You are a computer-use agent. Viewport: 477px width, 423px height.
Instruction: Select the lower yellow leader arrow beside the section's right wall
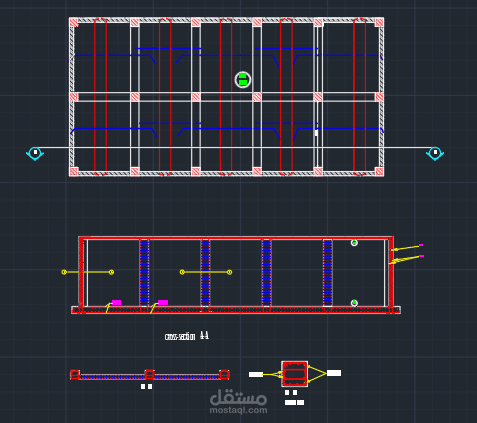(405, 260)
